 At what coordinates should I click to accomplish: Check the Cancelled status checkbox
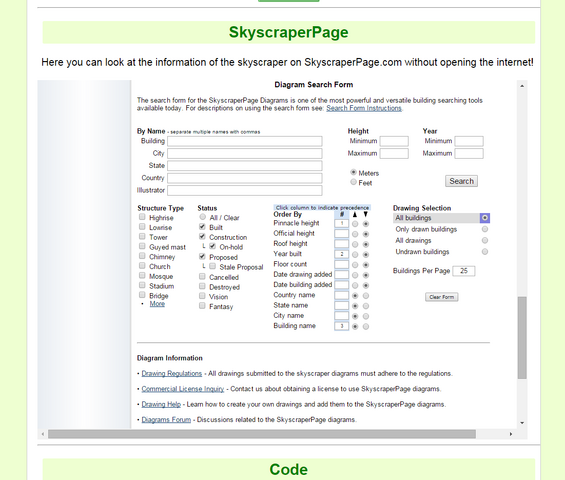(202, 276)
